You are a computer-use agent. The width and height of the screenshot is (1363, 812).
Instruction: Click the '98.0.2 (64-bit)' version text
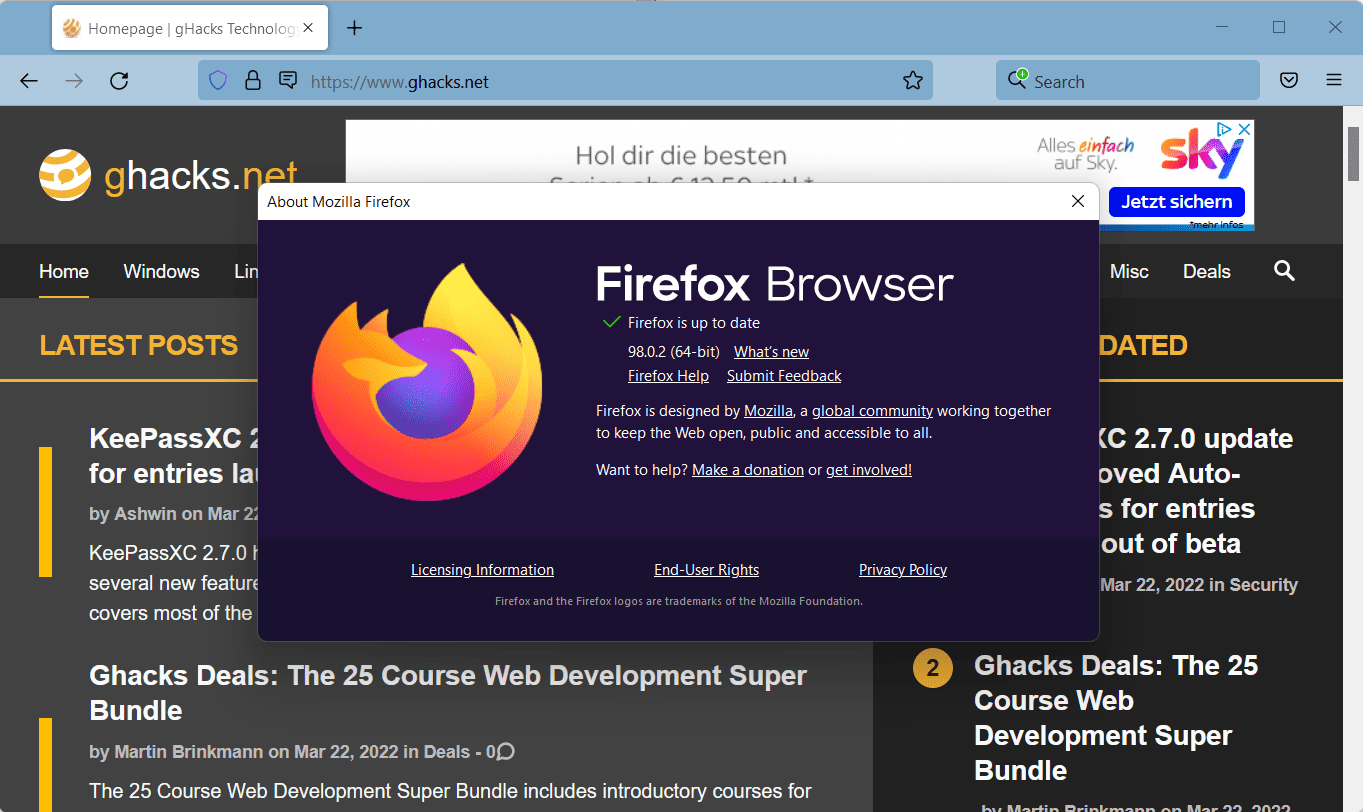pos(674,352)
